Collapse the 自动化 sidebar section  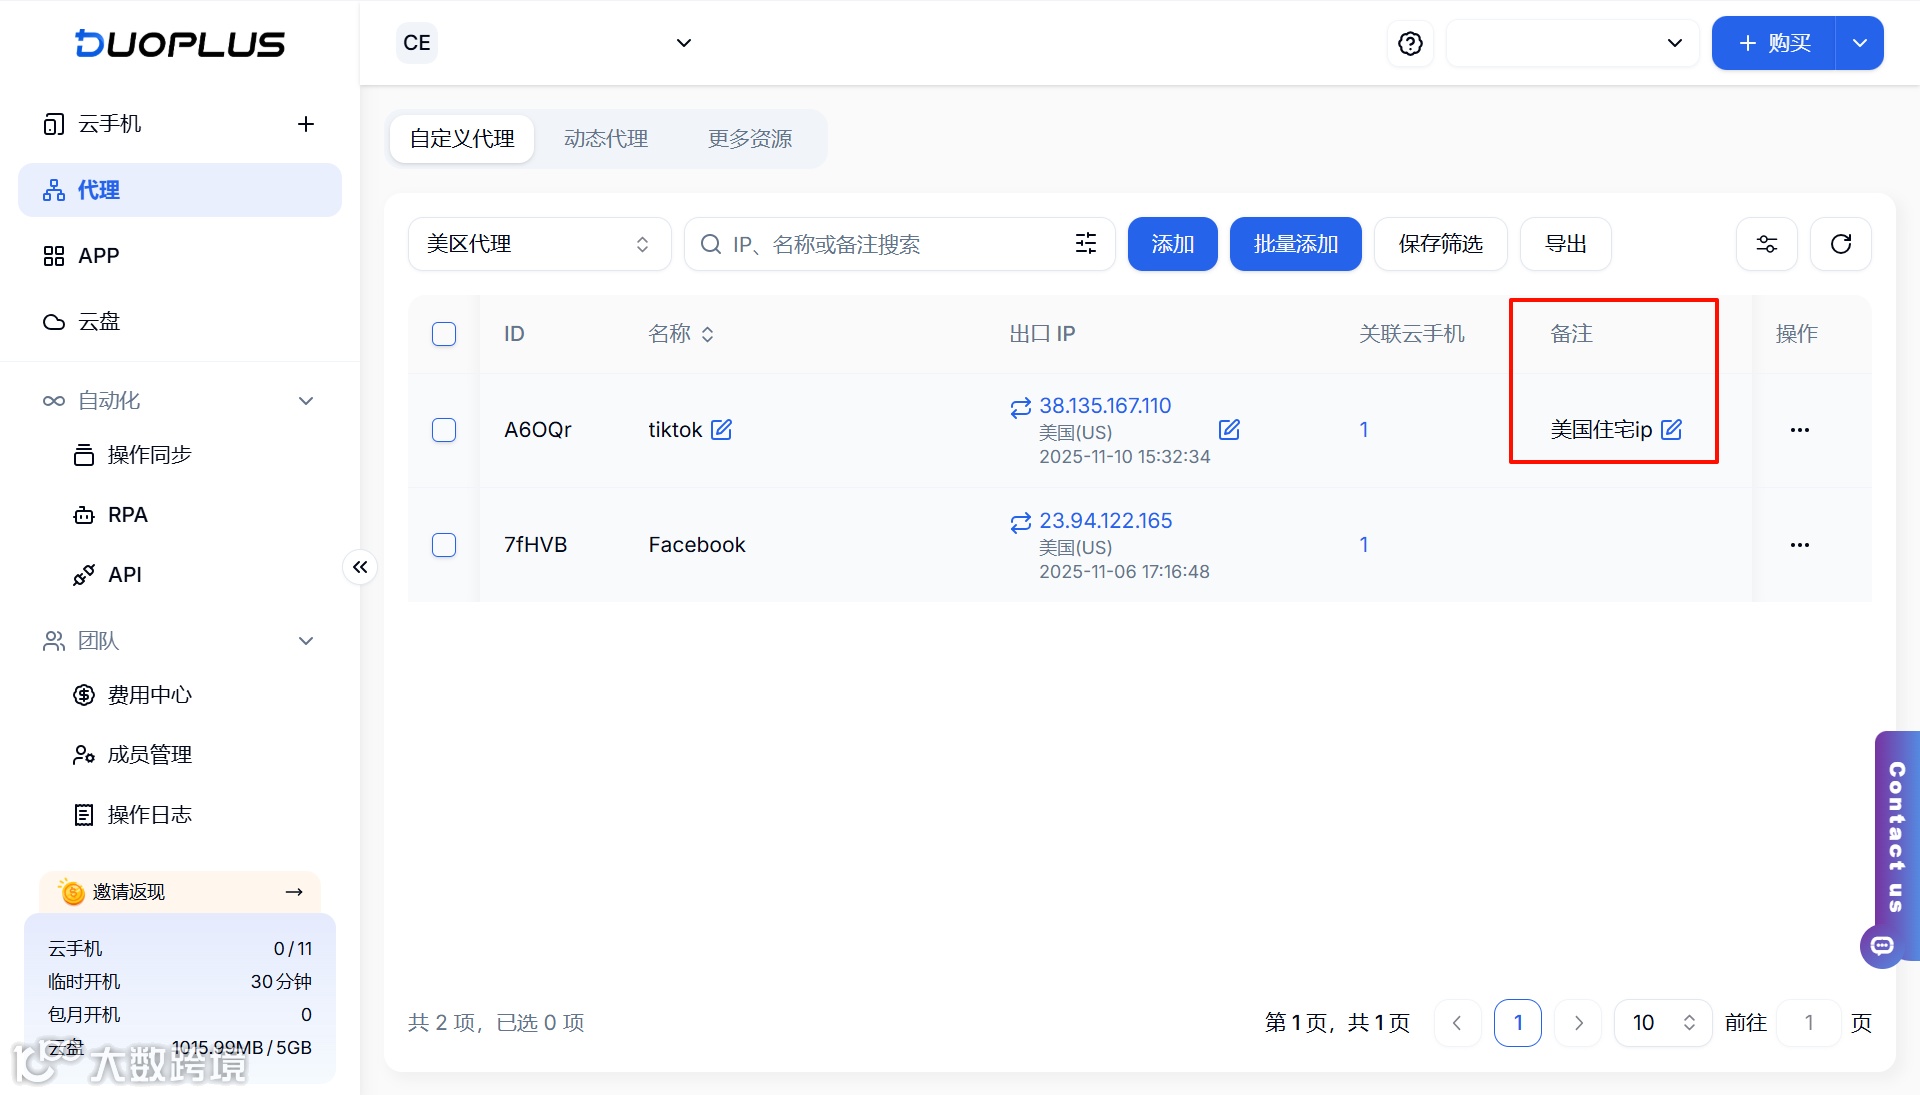306,401
